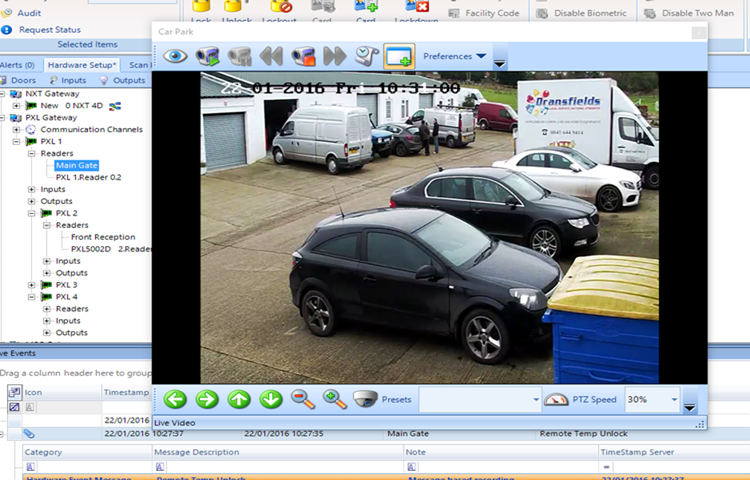Click the fast-forward double-arrow video icon
750x480 pixels.
pos(335,56)
